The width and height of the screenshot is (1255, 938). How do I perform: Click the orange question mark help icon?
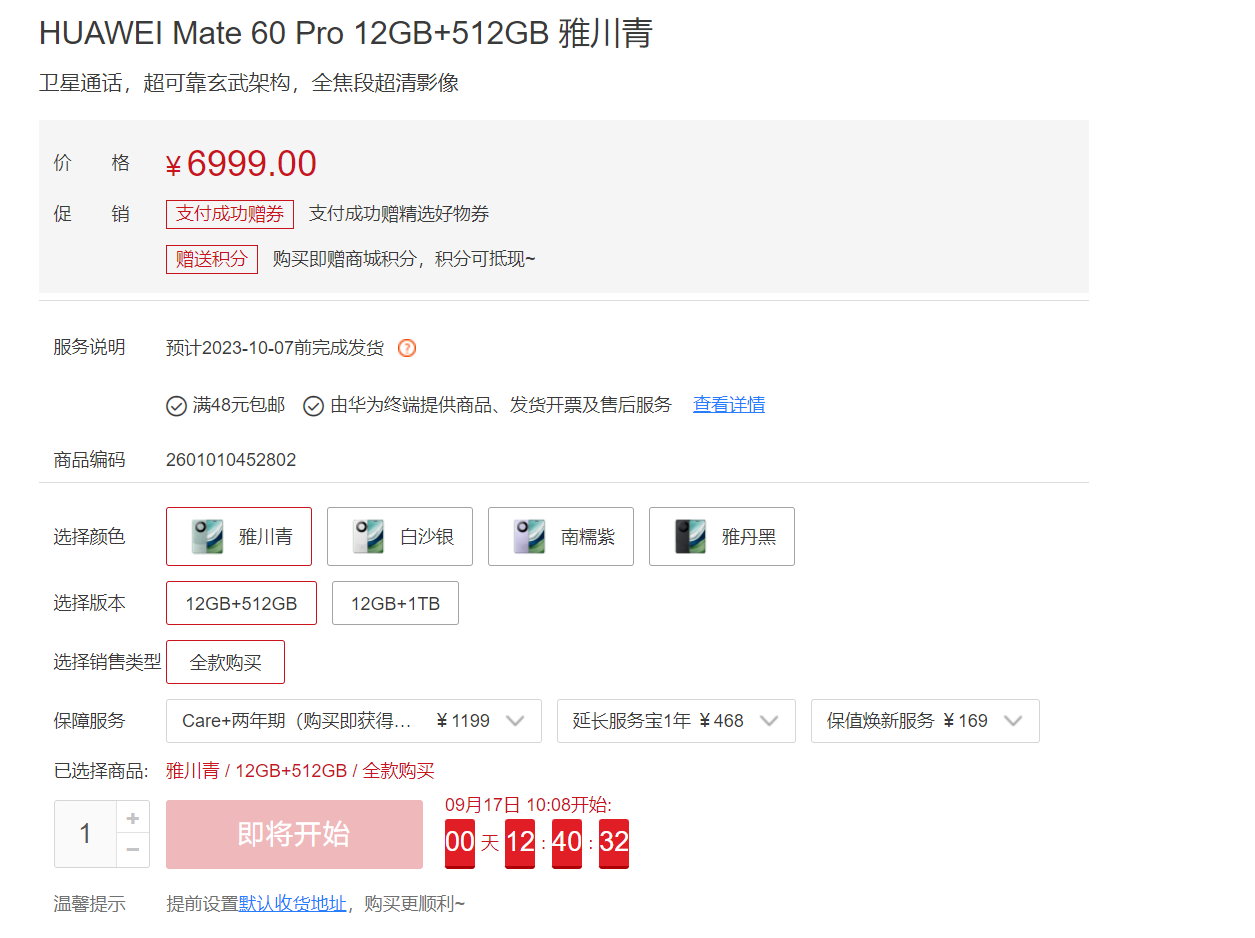pos(407,348)
